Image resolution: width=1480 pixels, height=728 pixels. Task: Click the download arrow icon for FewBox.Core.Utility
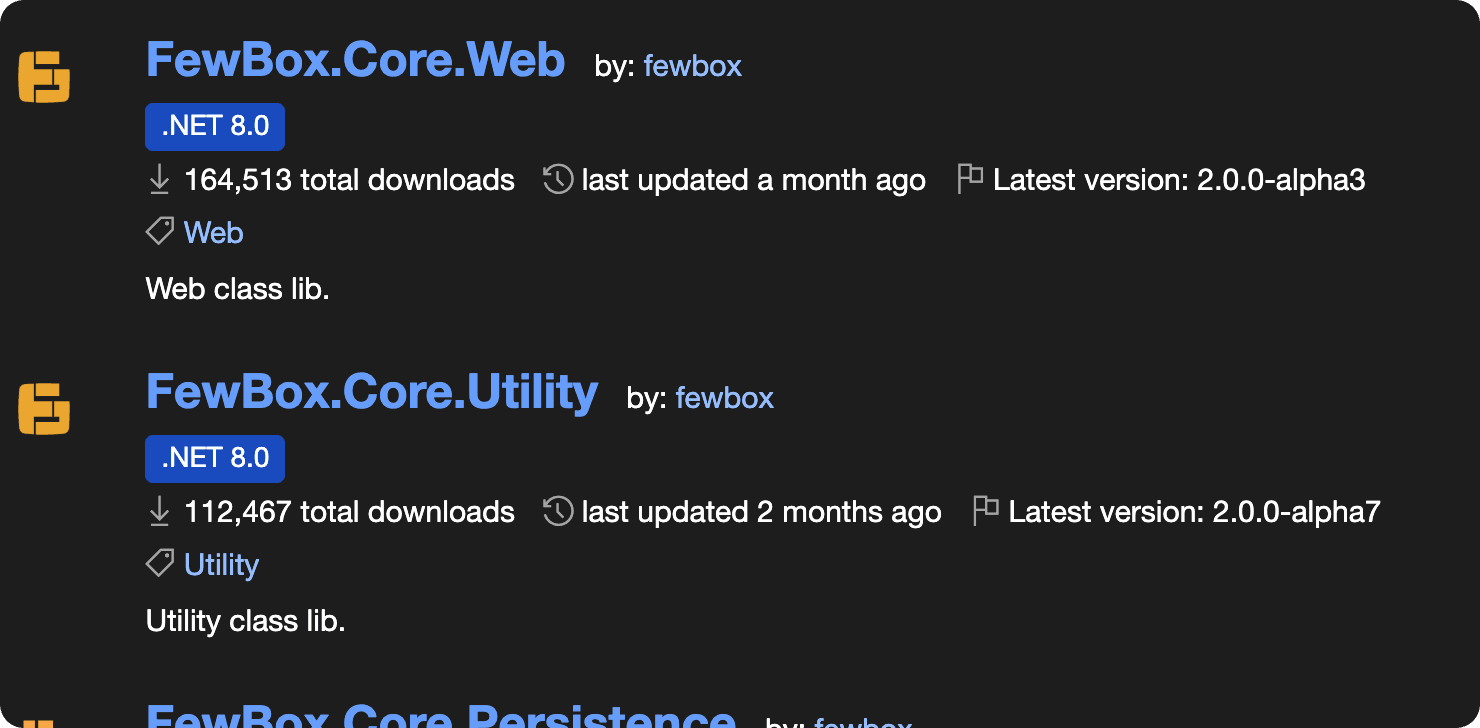point(159,511)
